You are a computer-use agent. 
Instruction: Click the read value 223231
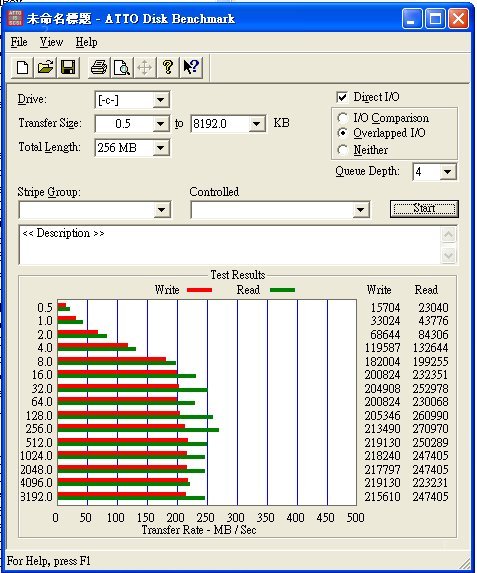431,483
